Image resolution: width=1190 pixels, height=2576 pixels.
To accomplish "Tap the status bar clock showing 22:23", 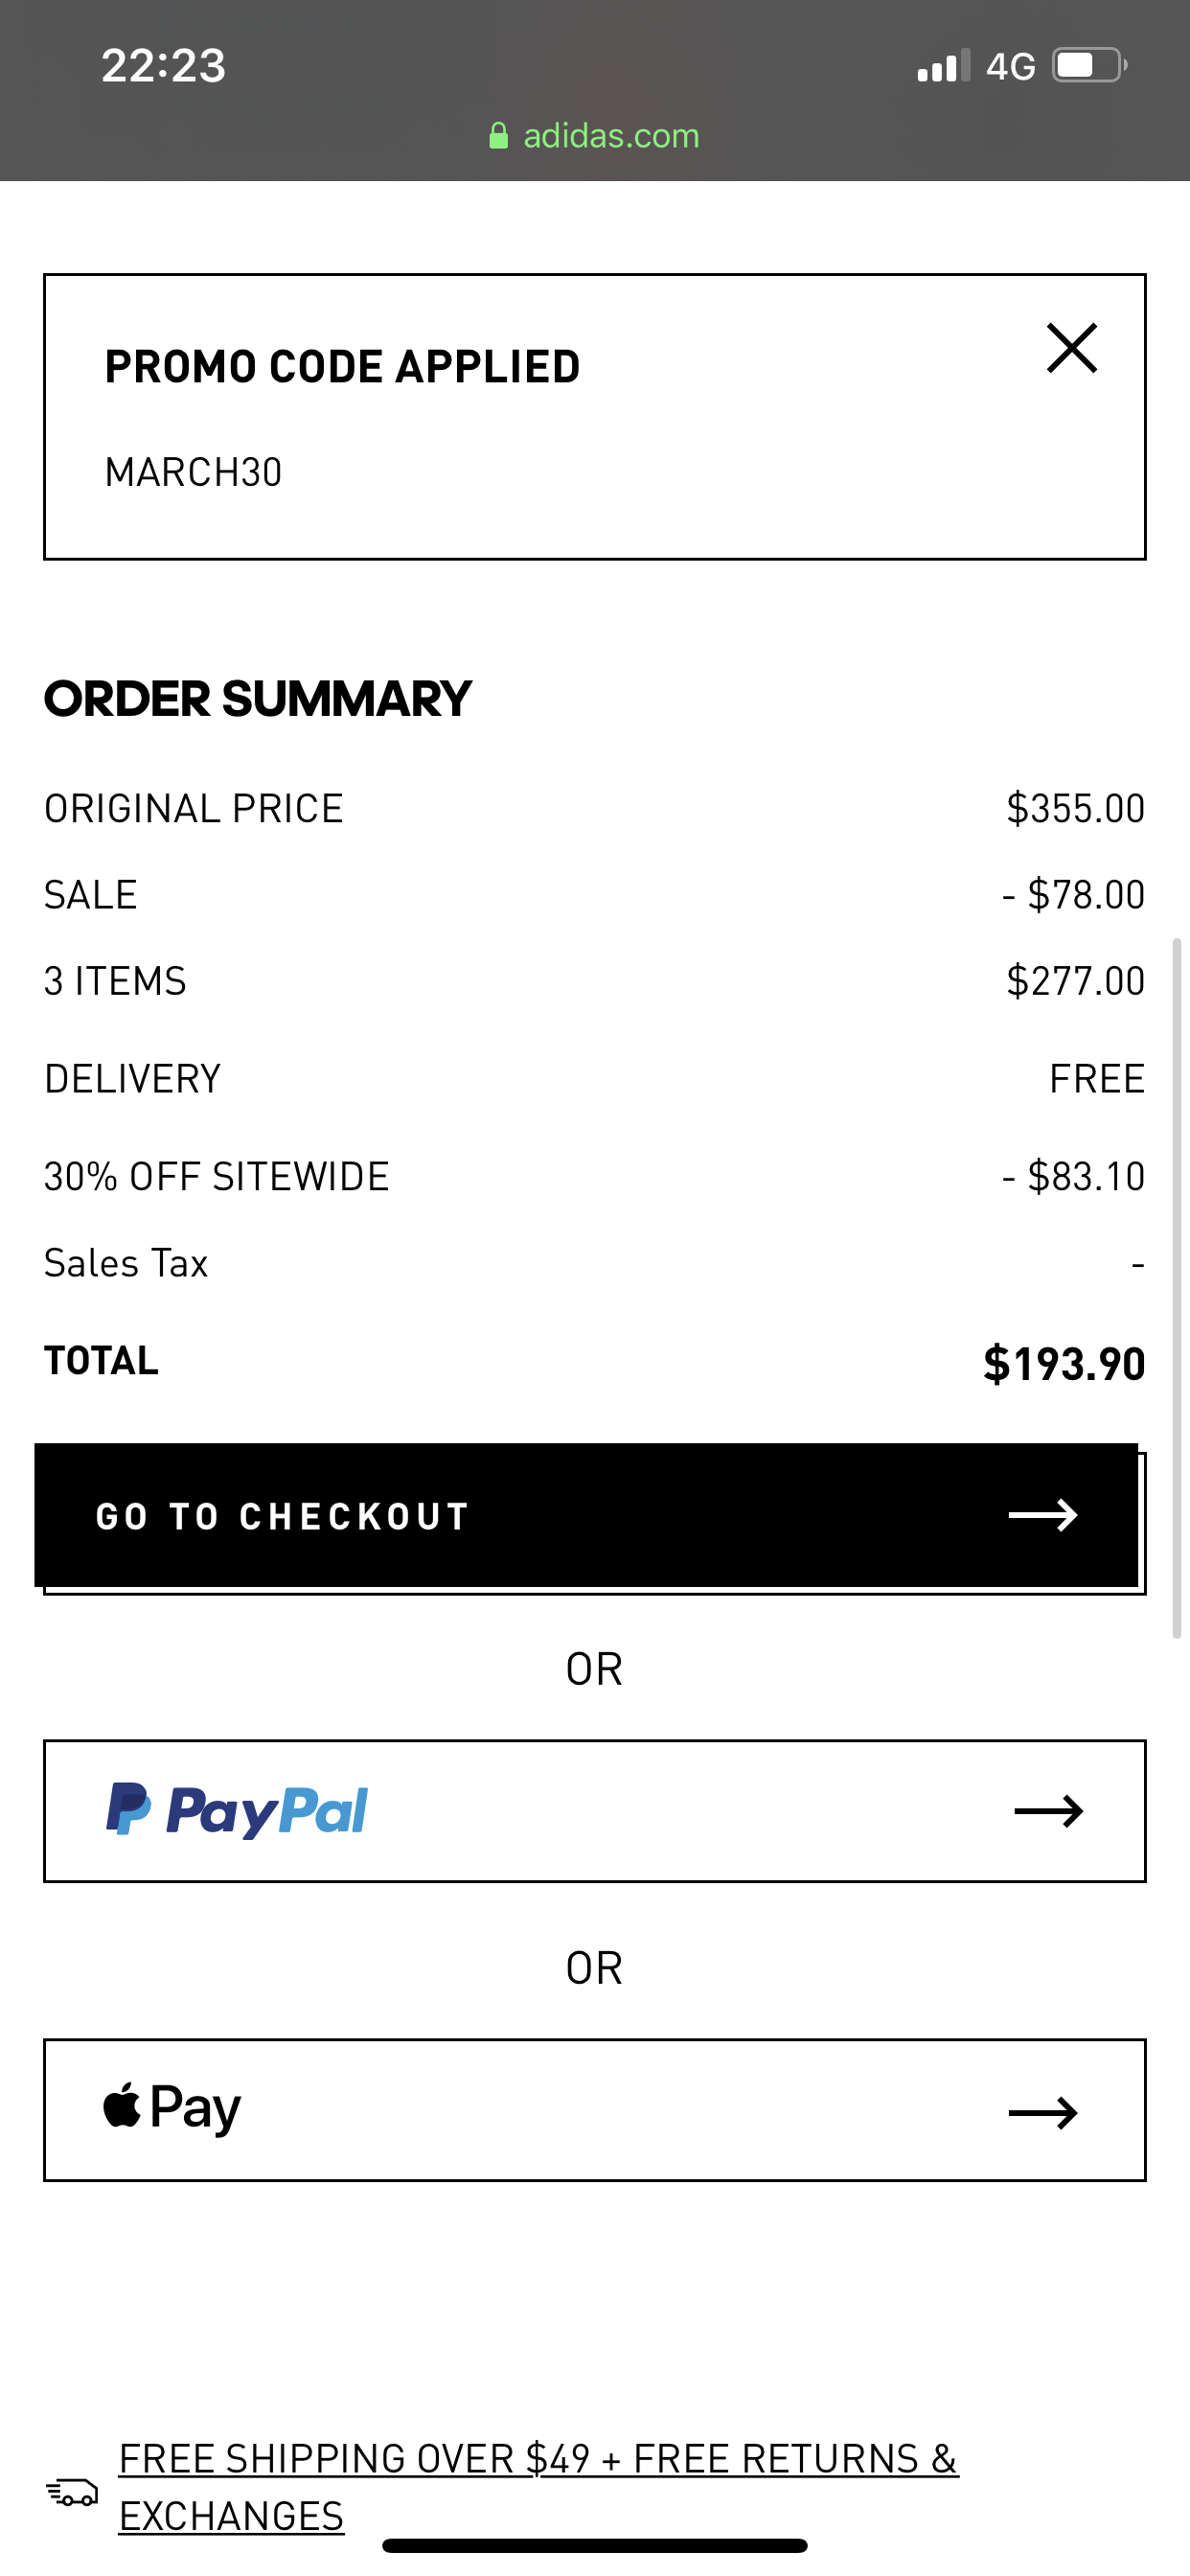I will tap(163, 66).
